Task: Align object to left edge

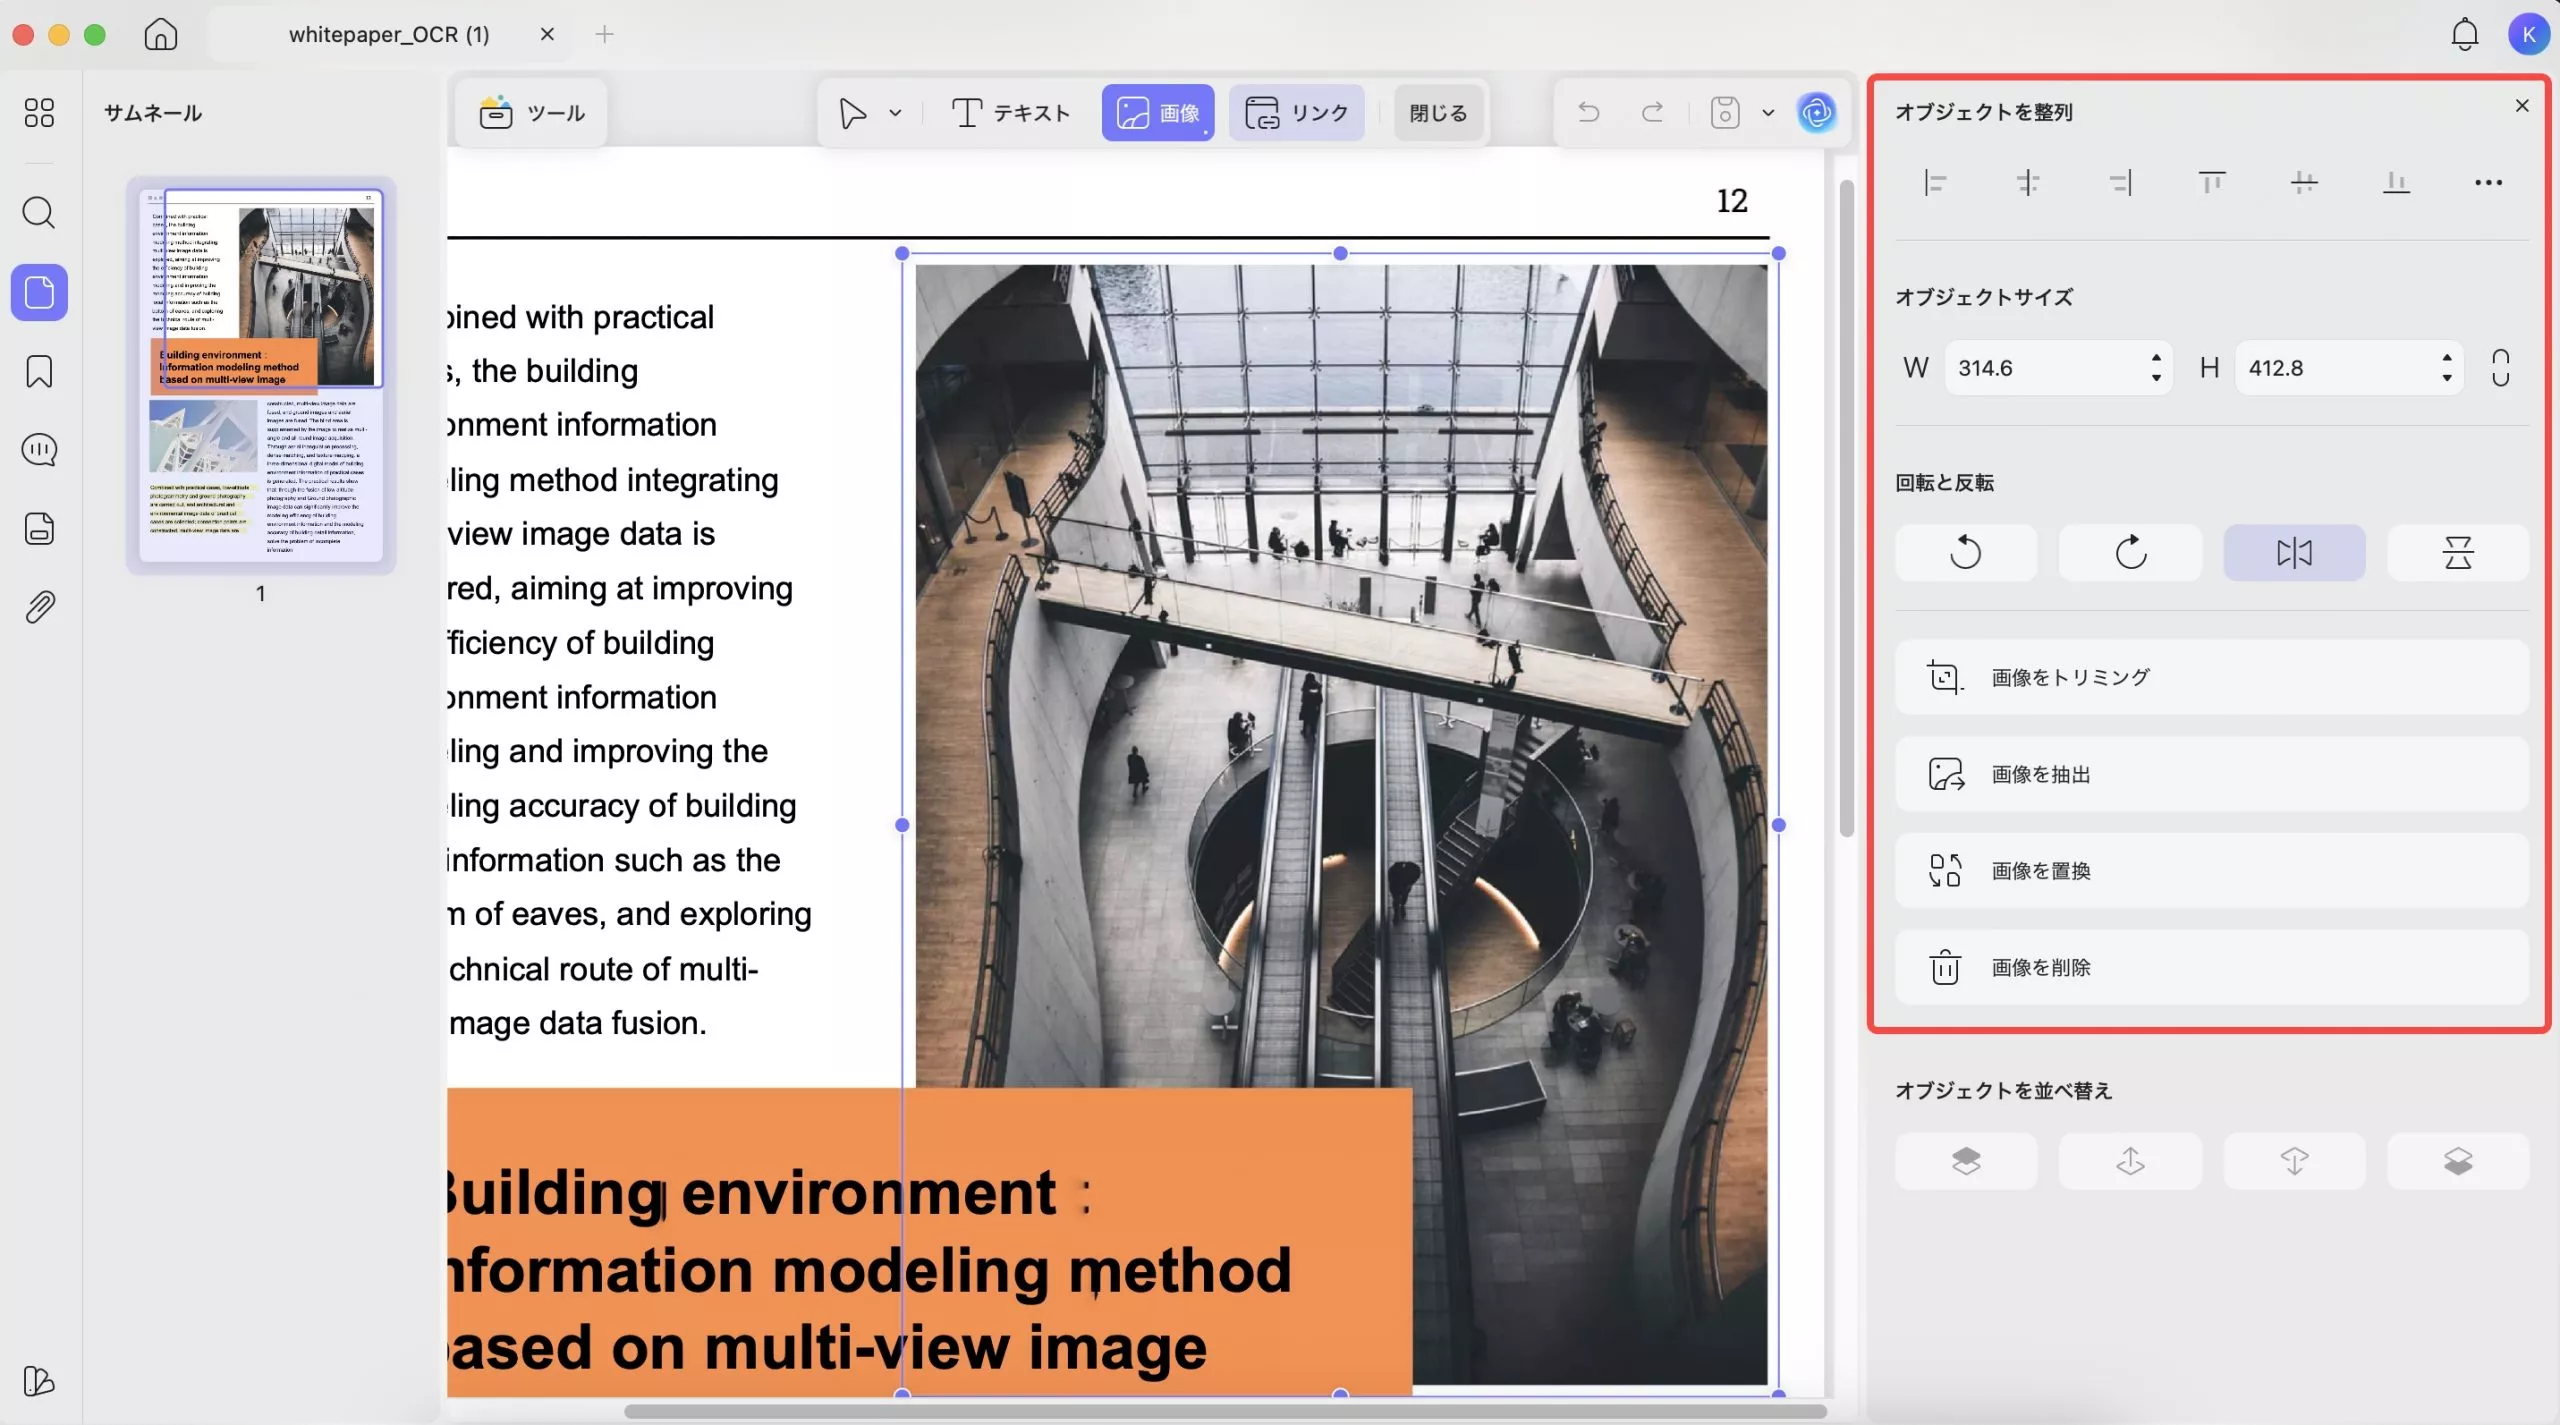Action: pyautogui.click(x=1935, y=183)
